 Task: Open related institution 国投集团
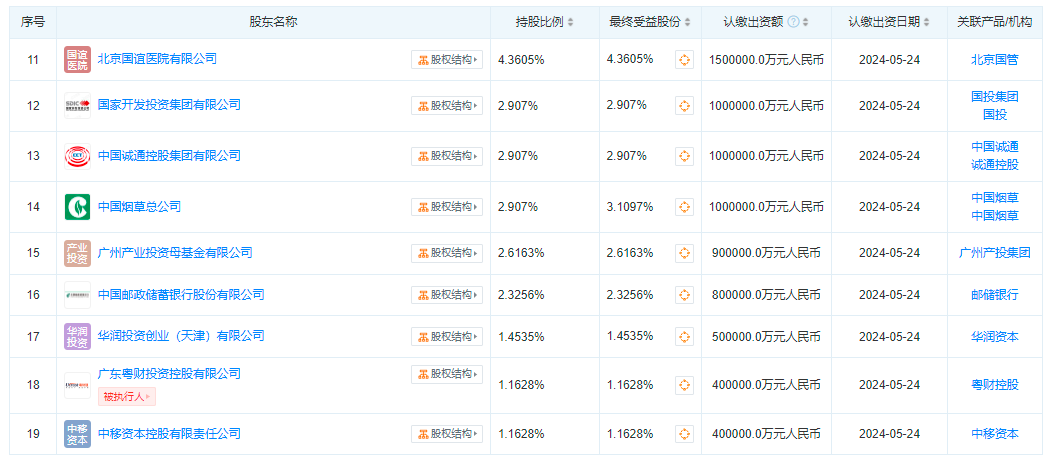pyautogui.click(x=994, y=96)
